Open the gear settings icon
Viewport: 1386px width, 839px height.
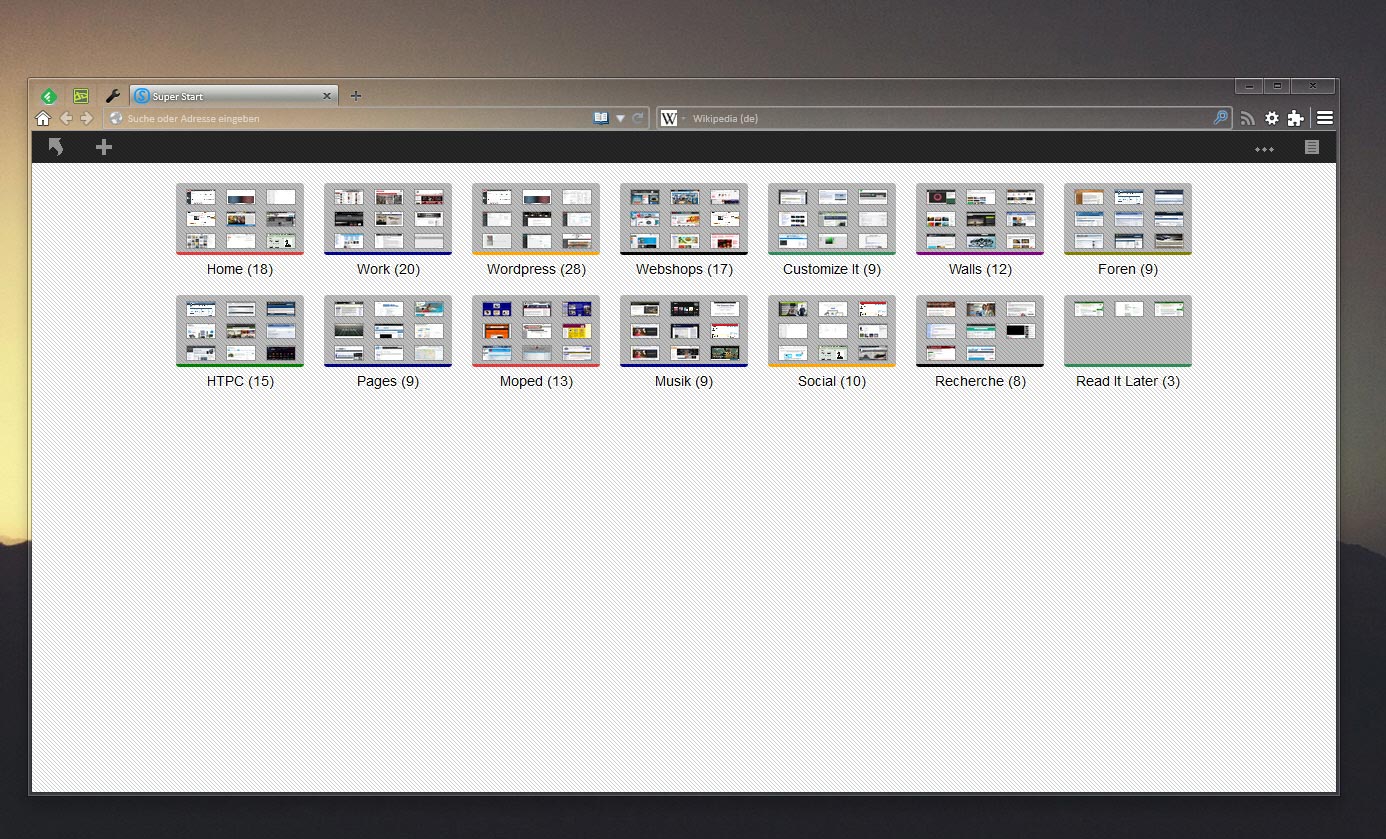pos(1272,118)
